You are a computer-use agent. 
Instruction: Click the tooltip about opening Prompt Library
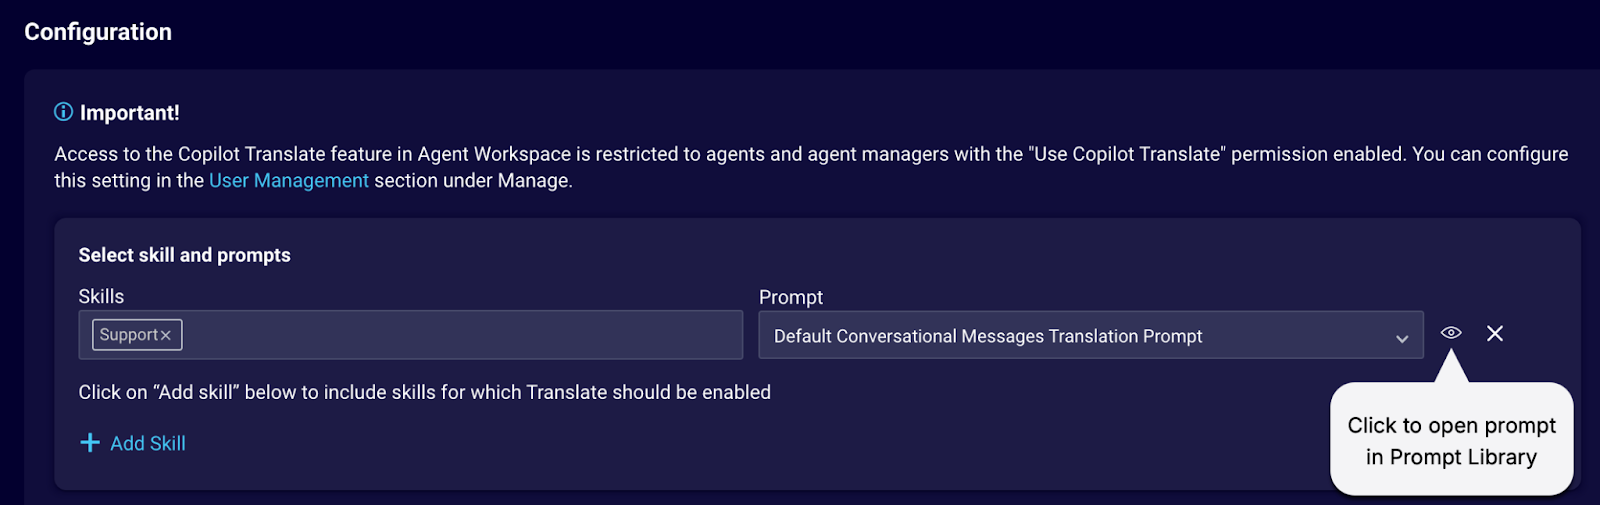click(x=1451, y=441)
